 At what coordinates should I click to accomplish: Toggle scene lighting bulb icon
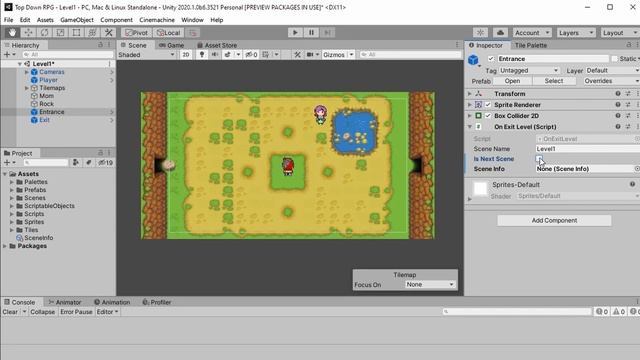(x=202, y=55)
